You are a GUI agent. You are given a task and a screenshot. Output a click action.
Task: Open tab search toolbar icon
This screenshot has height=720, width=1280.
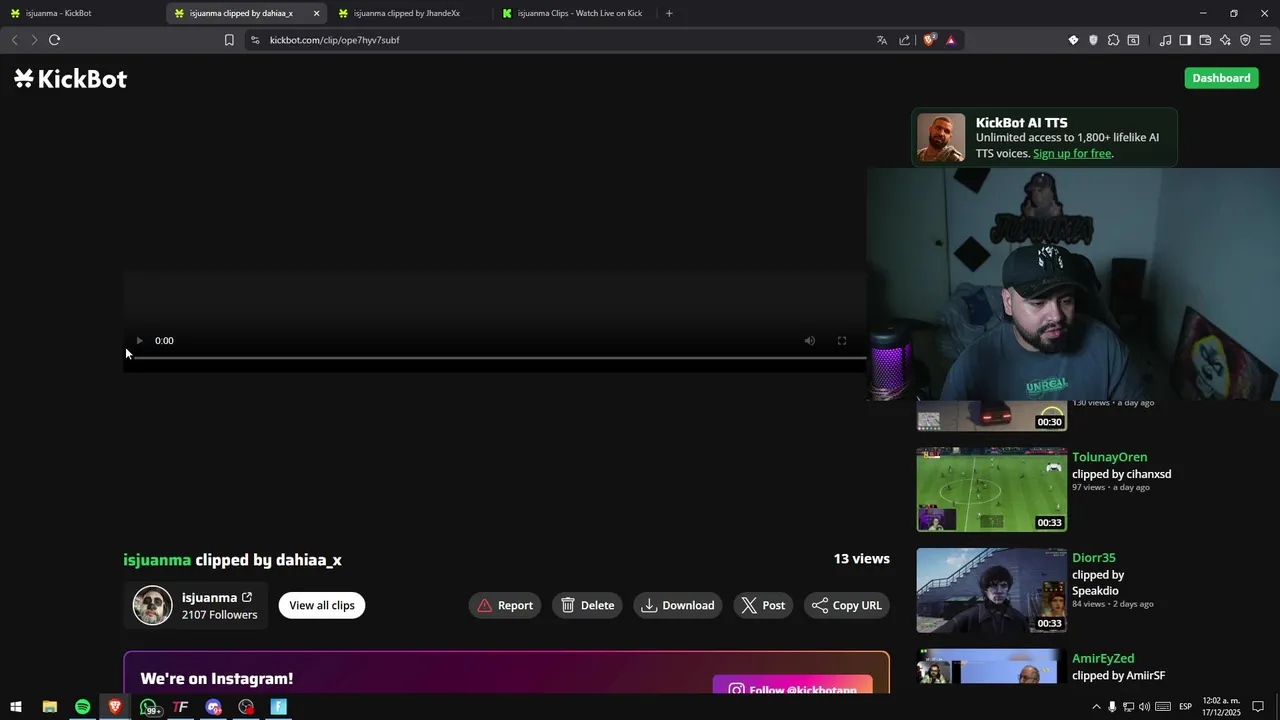pos(1133,40)
